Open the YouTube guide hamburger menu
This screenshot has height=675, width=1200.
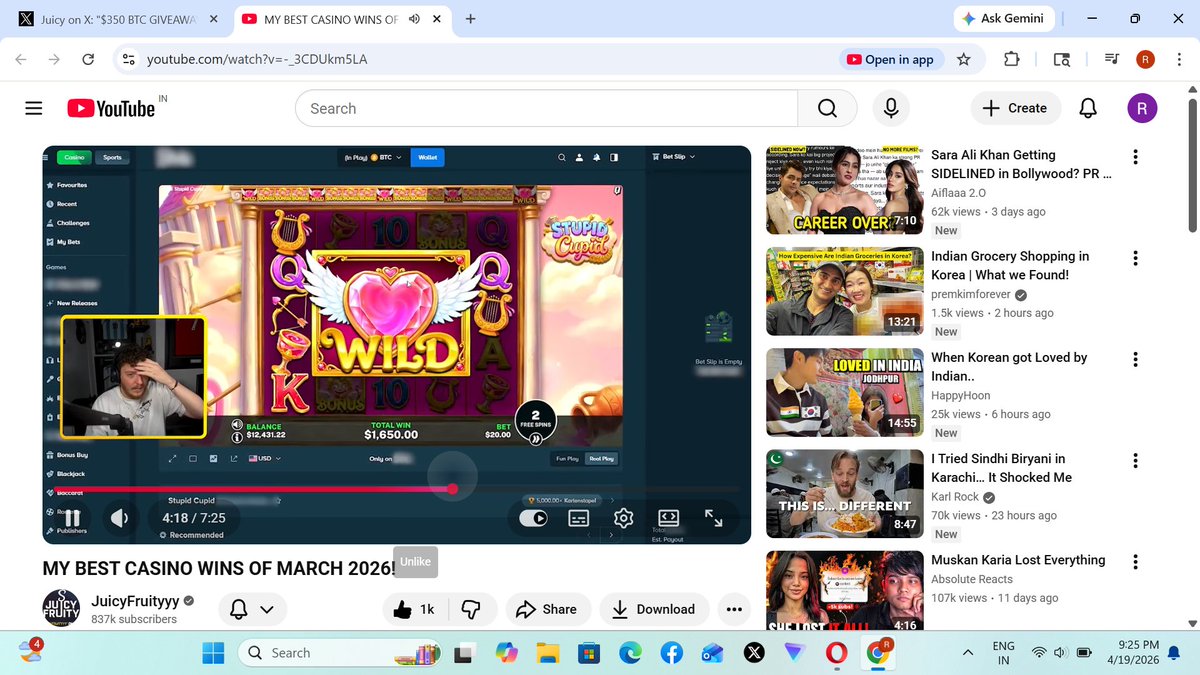tap(34, 108)
